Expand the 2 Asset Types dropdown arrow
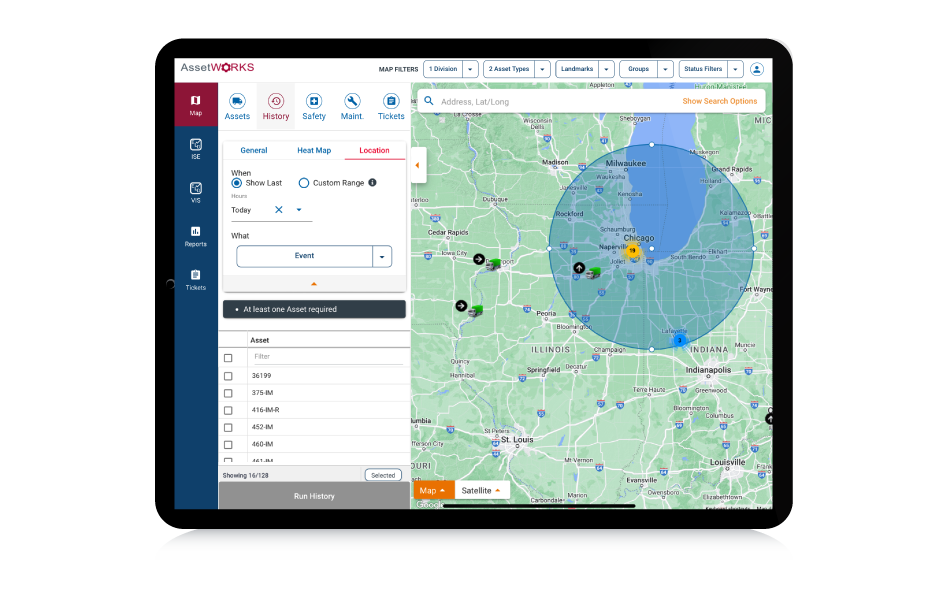 542,69
